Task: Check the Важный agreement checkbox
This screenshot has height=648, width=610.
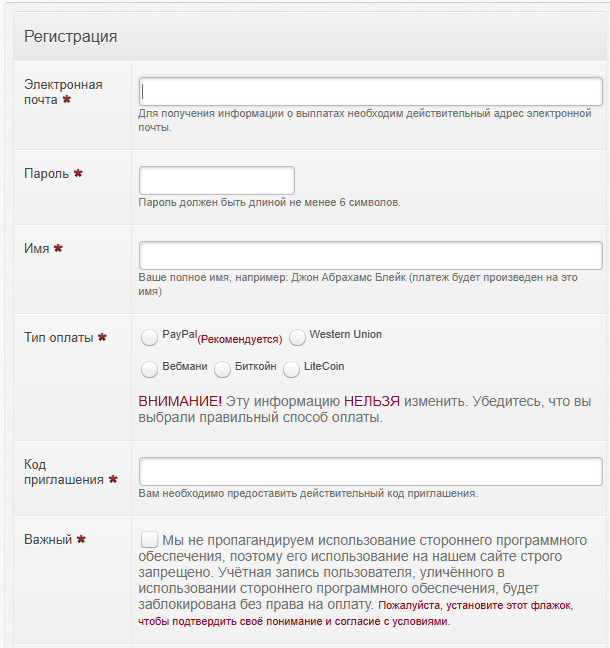Action: pyautogui.click(x=150, y=539)
